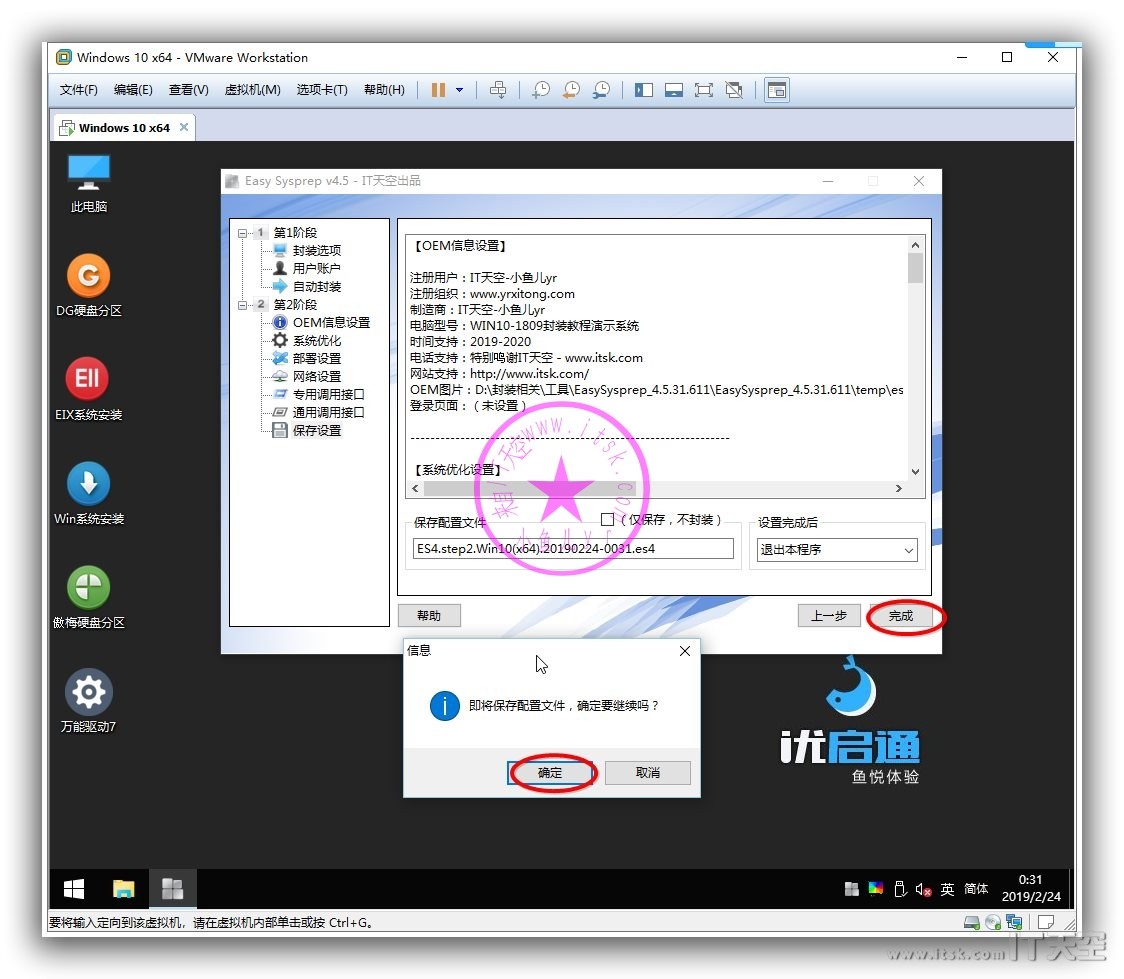Image resolution: width=1124 pixels, height=979 pixels.
Task: Open the 选项卡(T) menu
Action: pos(322,90)
